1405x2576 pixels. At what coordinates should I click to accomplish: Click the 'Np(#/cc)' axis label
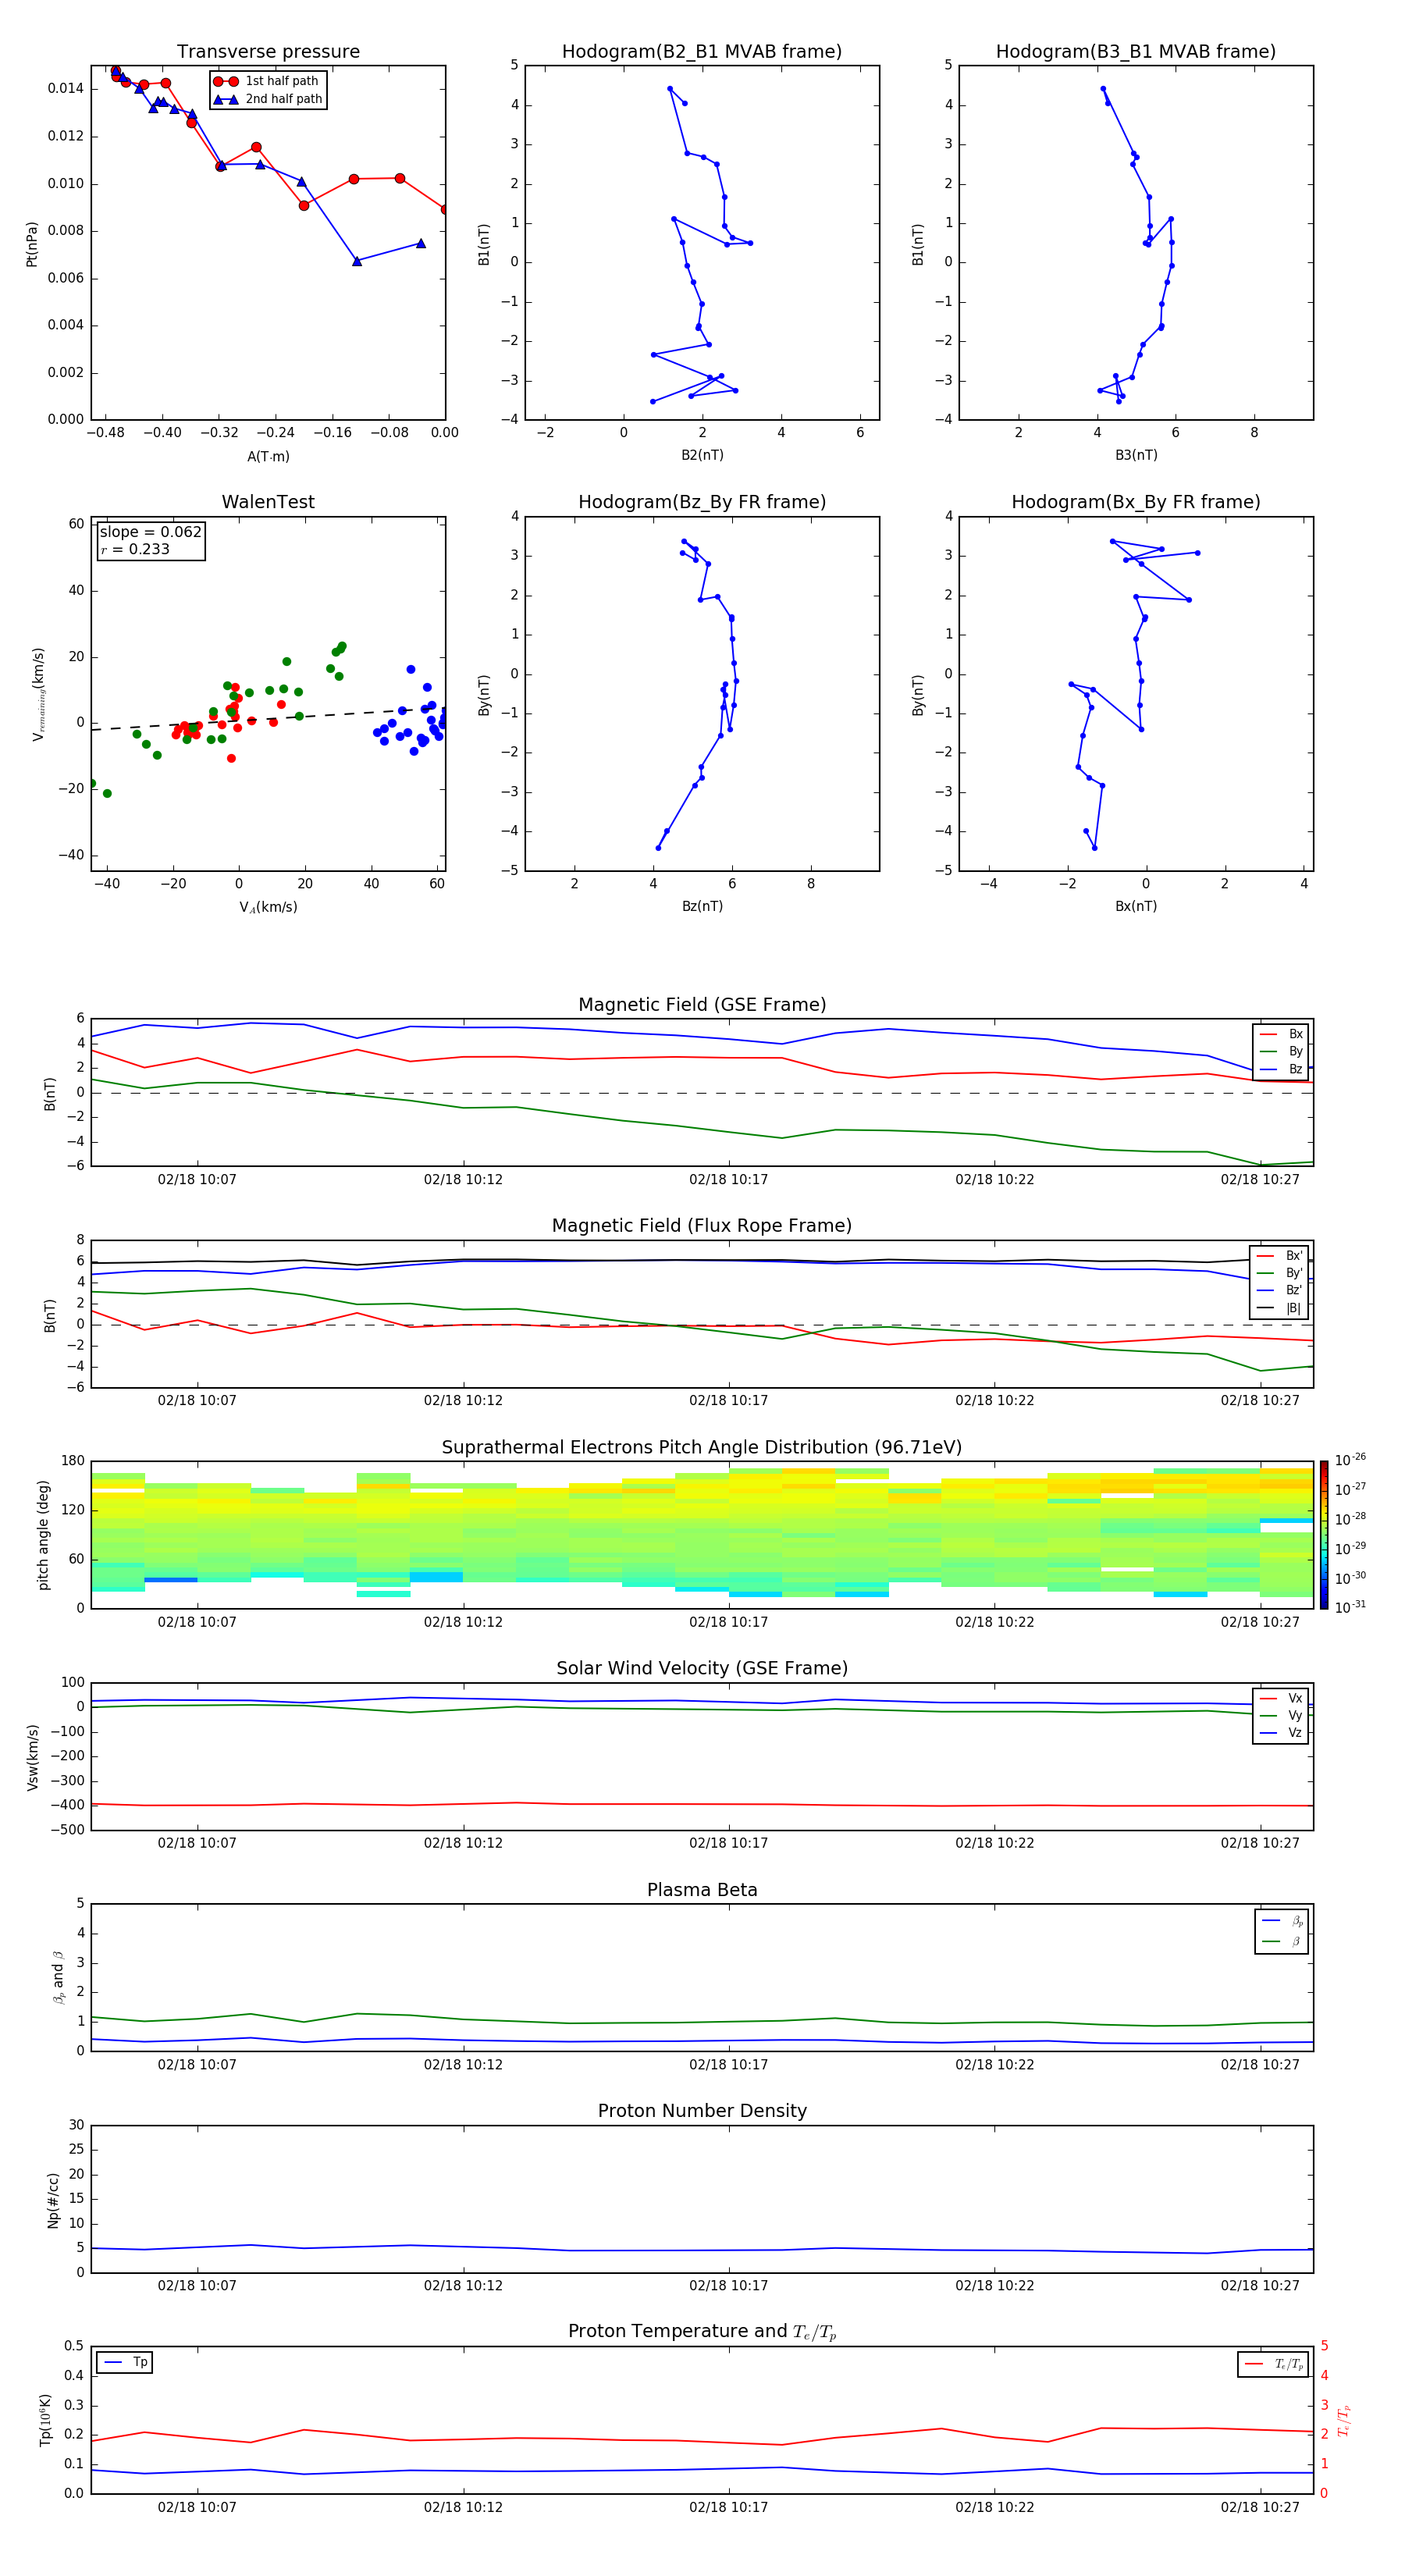(x=53, y=2199)
